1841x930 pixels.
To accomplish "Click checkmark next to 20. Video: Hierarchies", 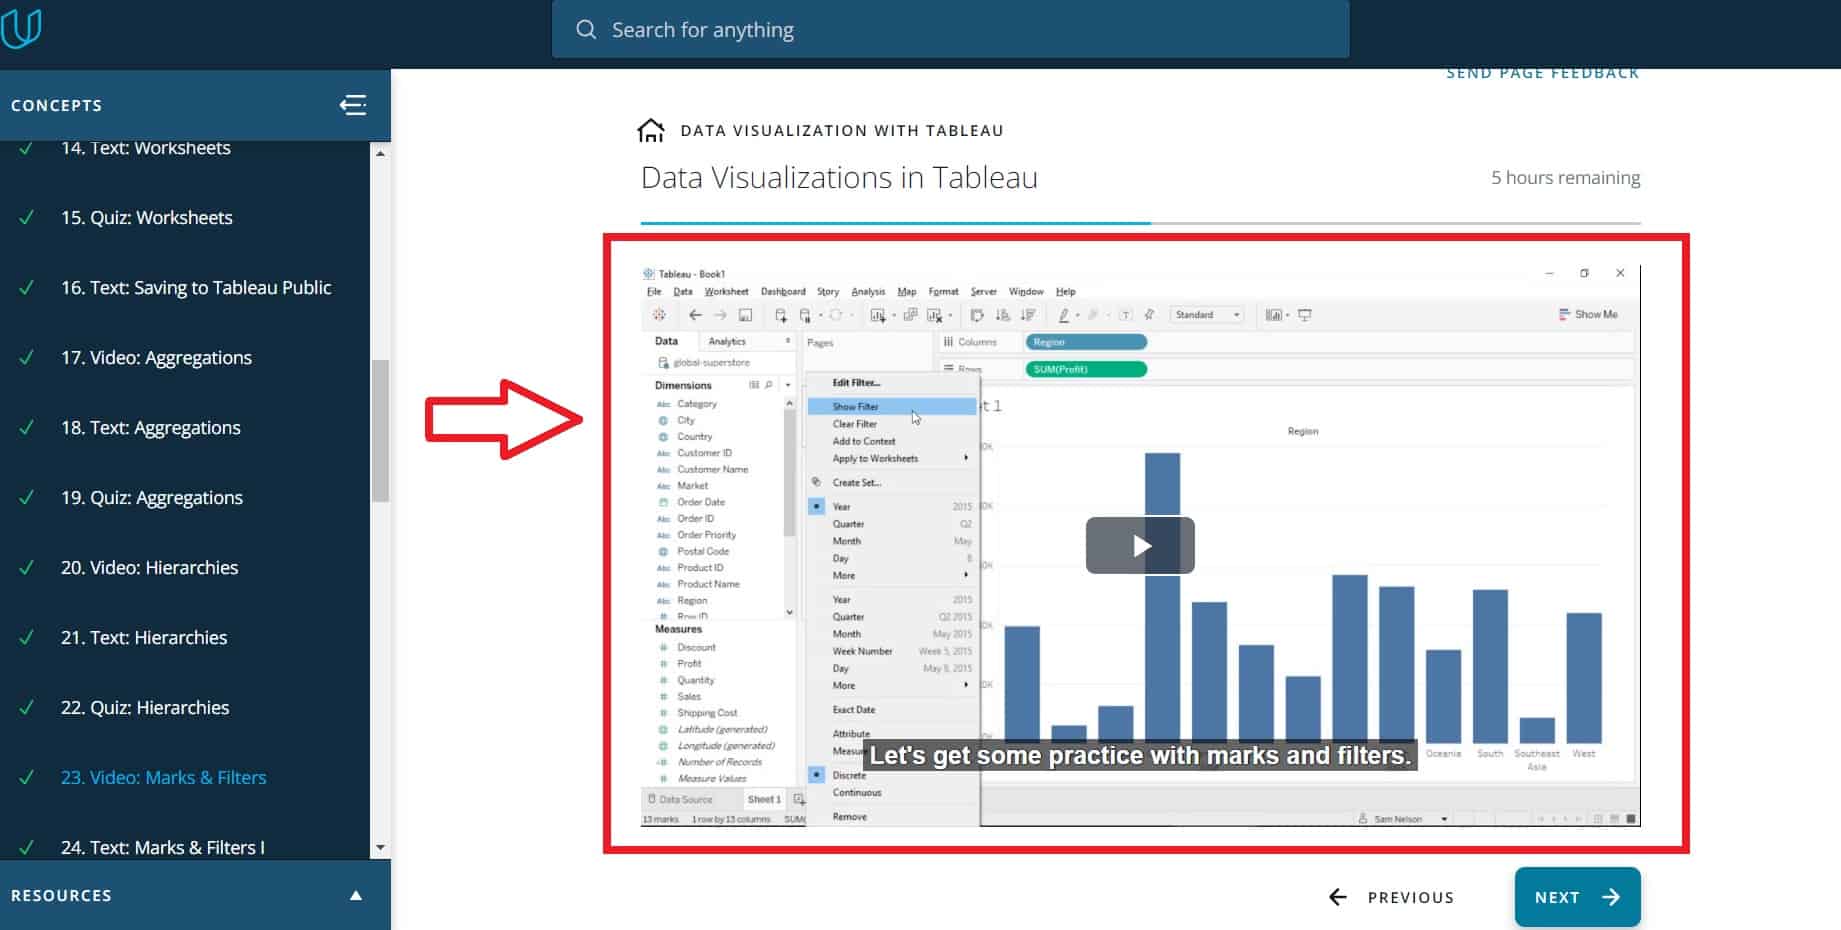I will [x=27, y=568].
